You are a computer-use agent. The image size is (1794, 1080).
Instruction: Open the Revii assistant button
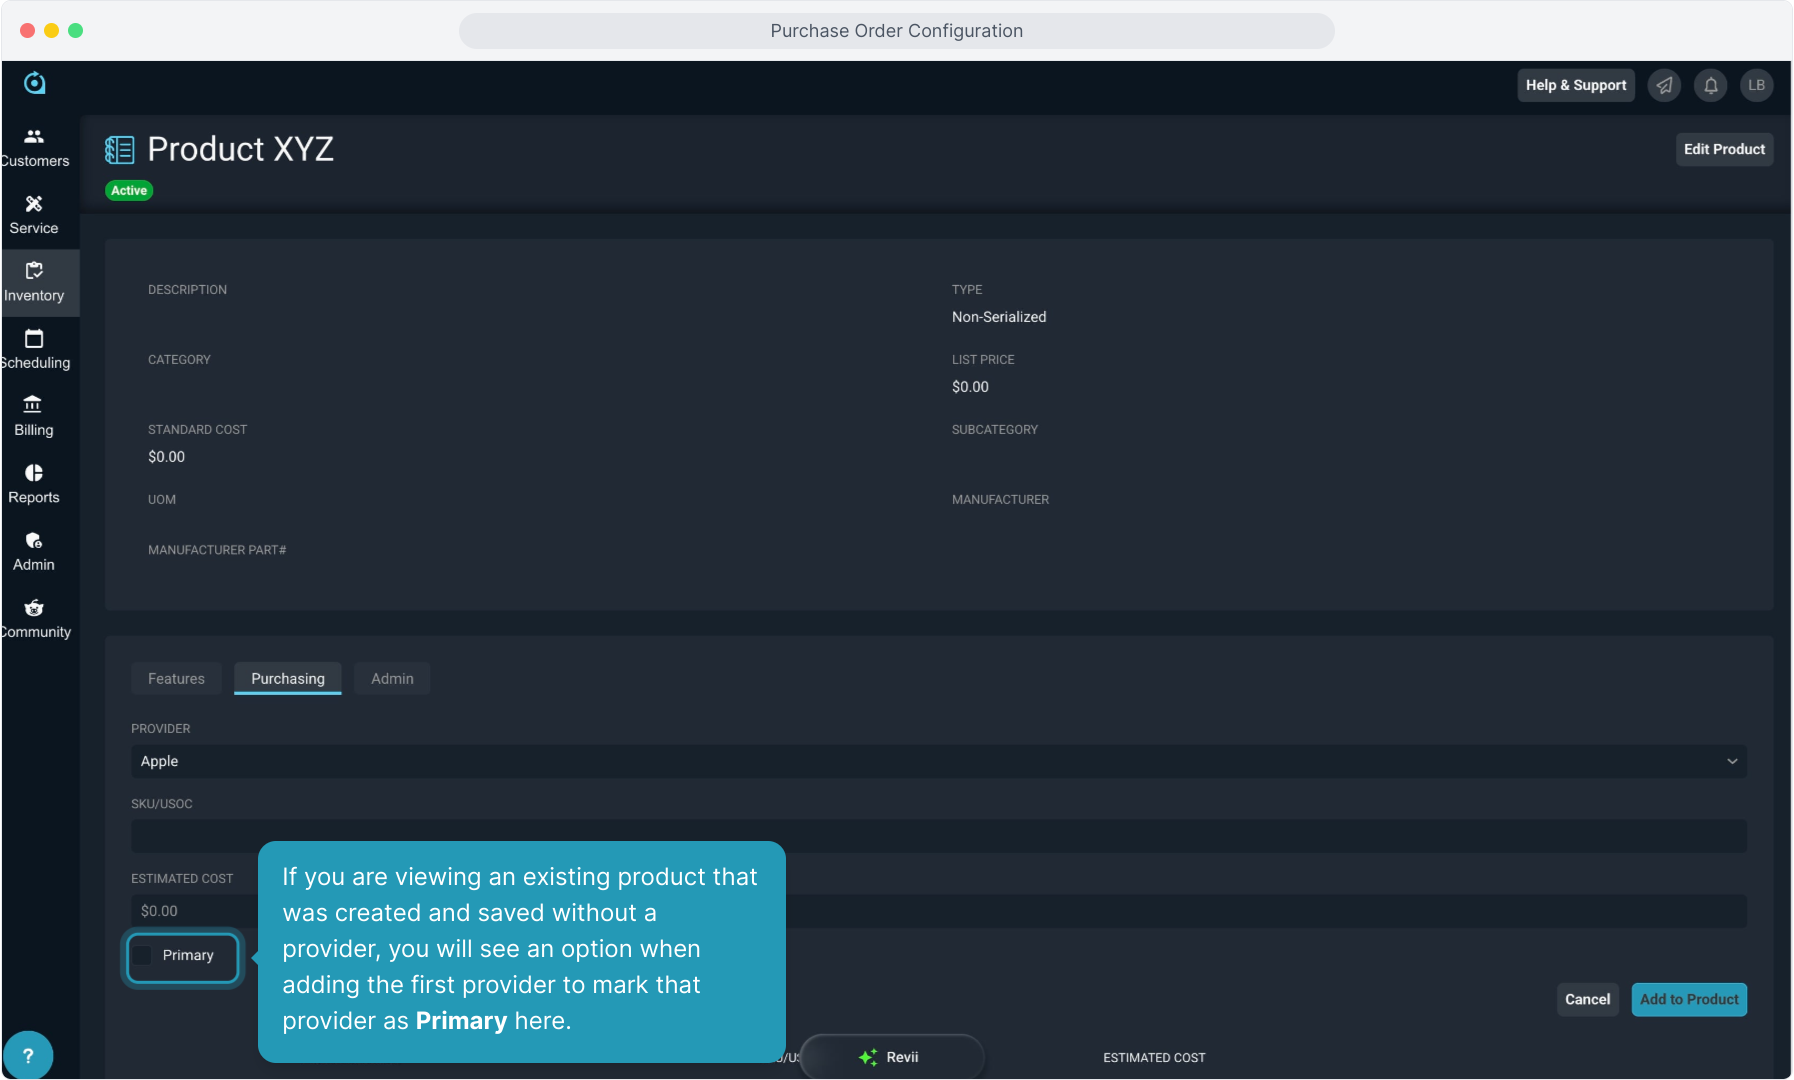[x=891, y=1057]
